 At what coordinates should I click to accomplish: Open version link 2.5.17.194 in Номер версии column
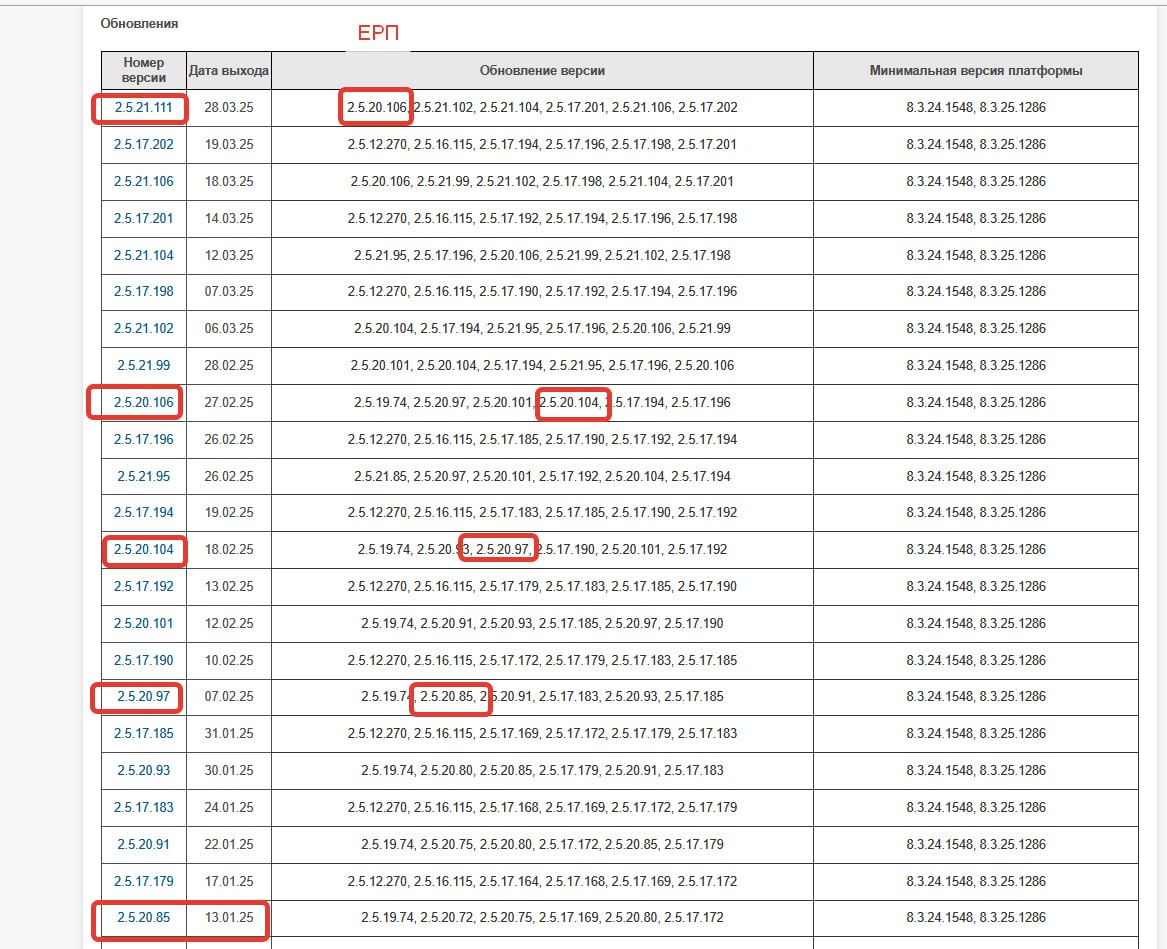143,513
